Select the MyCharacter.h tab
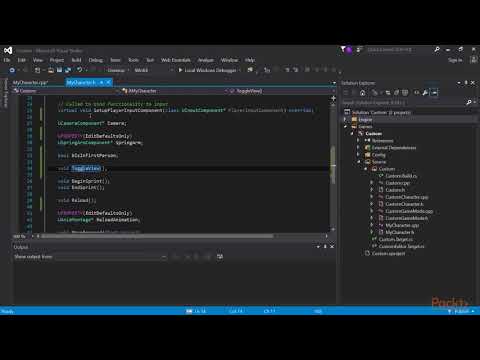This screenshot has width=480, height=360. [x=81, y=82]
